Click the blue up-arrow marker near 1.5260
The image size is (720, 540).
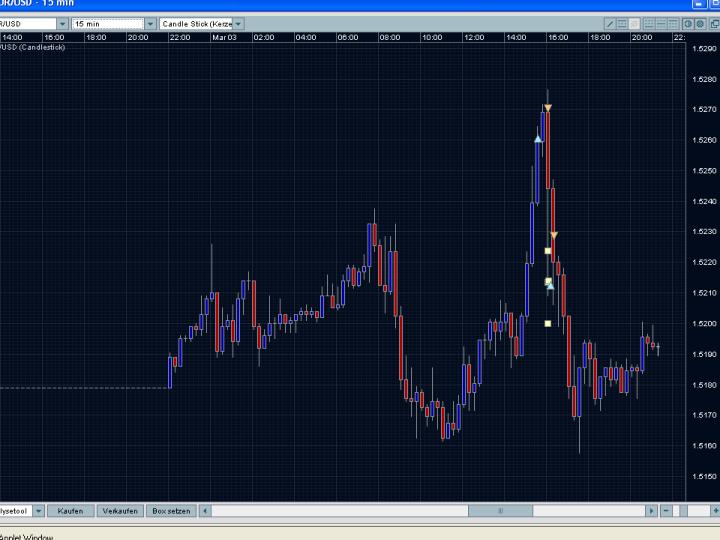538,139
